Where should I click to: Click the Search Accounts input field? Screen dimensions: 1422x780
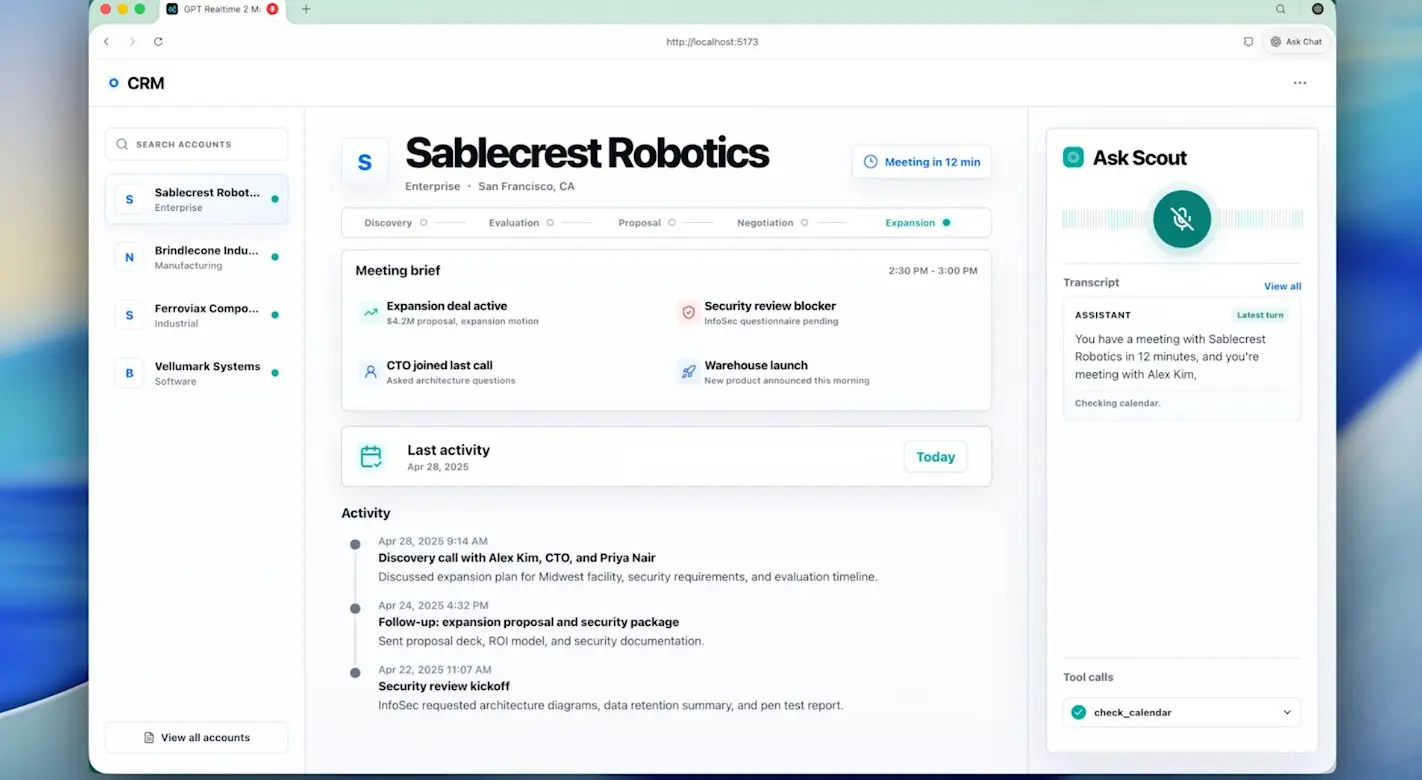point(196,144)
